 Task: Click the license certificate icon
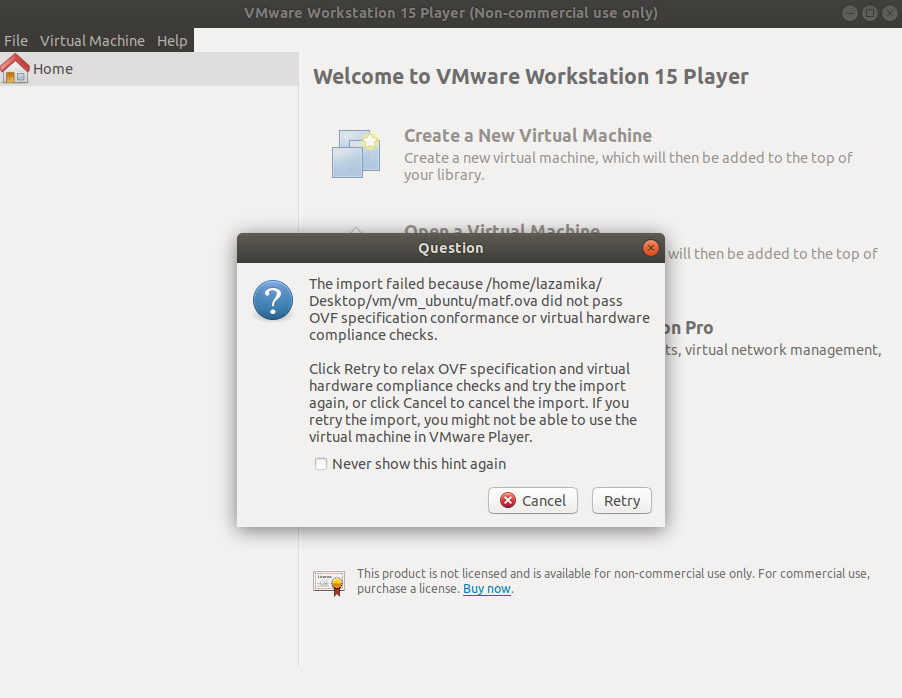coord(329,582)
